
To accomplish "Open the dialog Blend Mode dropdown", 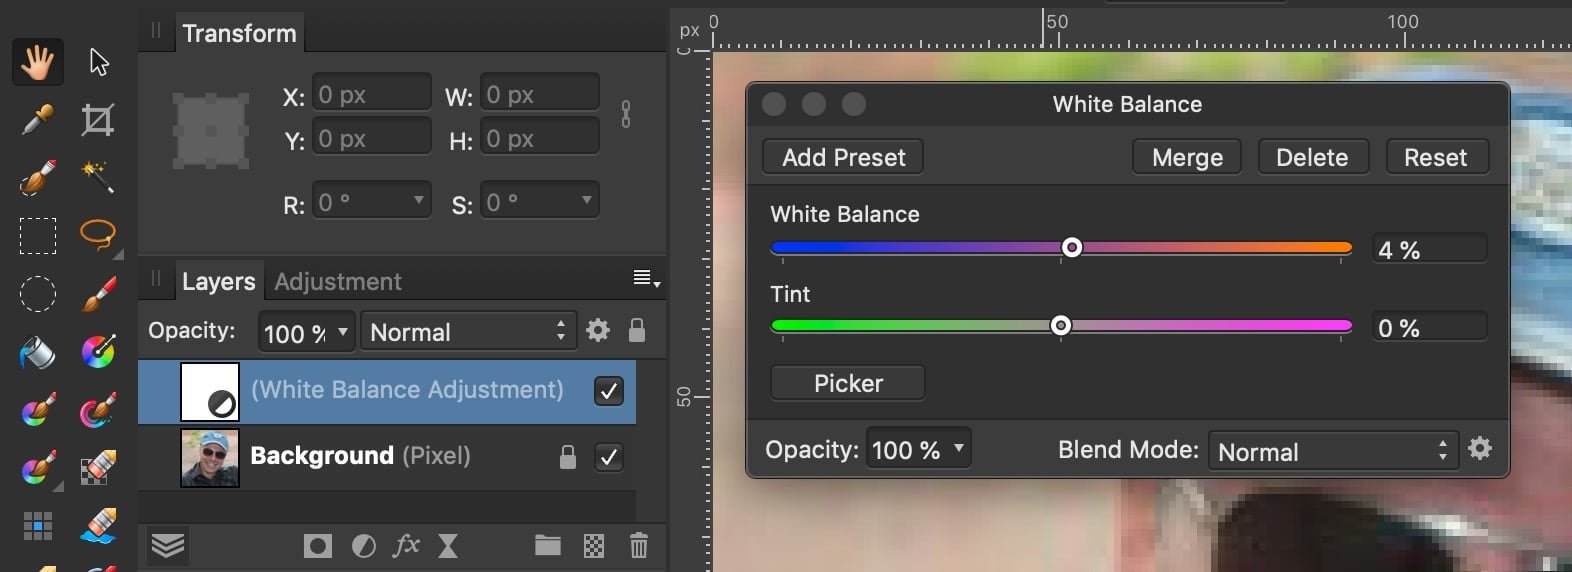I will click(1333, 451).
